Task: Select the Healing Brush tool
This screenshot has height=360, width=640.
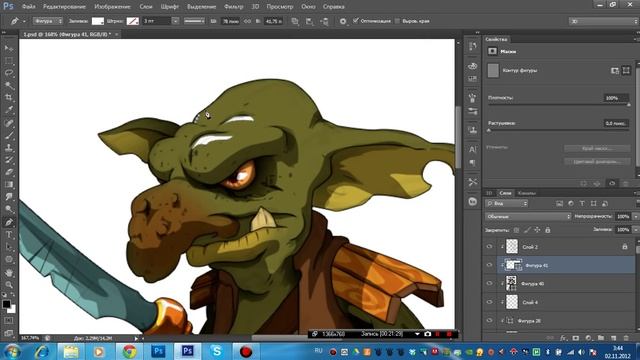Action: (x=9, y=123)
